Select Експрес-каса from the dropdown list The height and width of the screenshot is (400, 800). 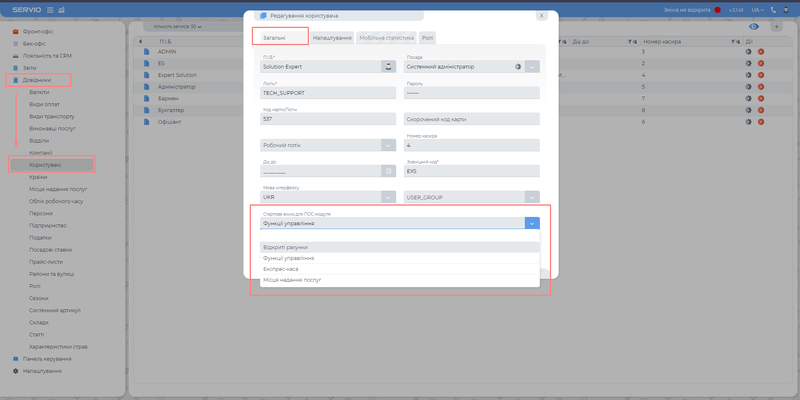point(282,269)
